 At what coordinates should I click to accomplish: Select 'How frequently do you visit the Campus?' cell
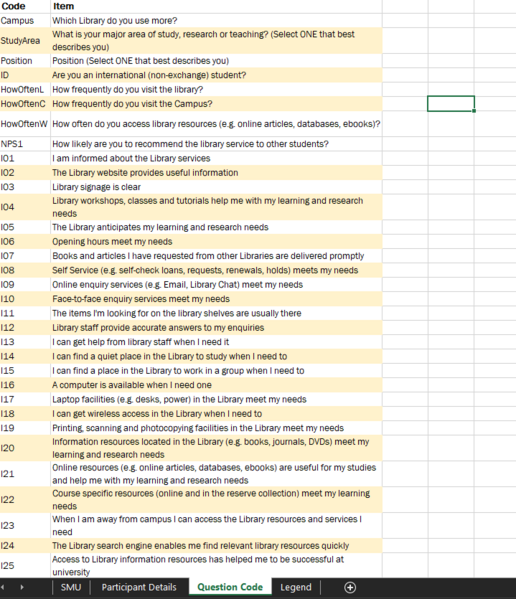click(x=216, y=104)
